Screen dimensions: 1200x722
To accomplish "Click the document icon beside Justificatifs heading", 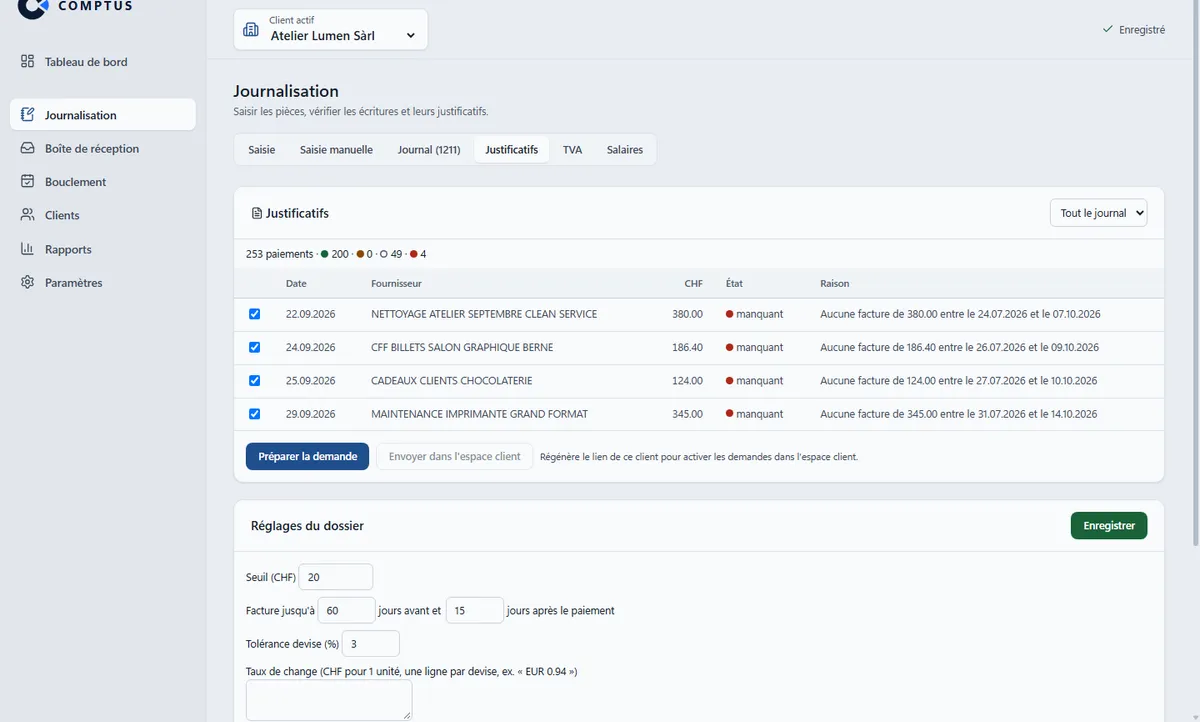I will click(256, 213).
